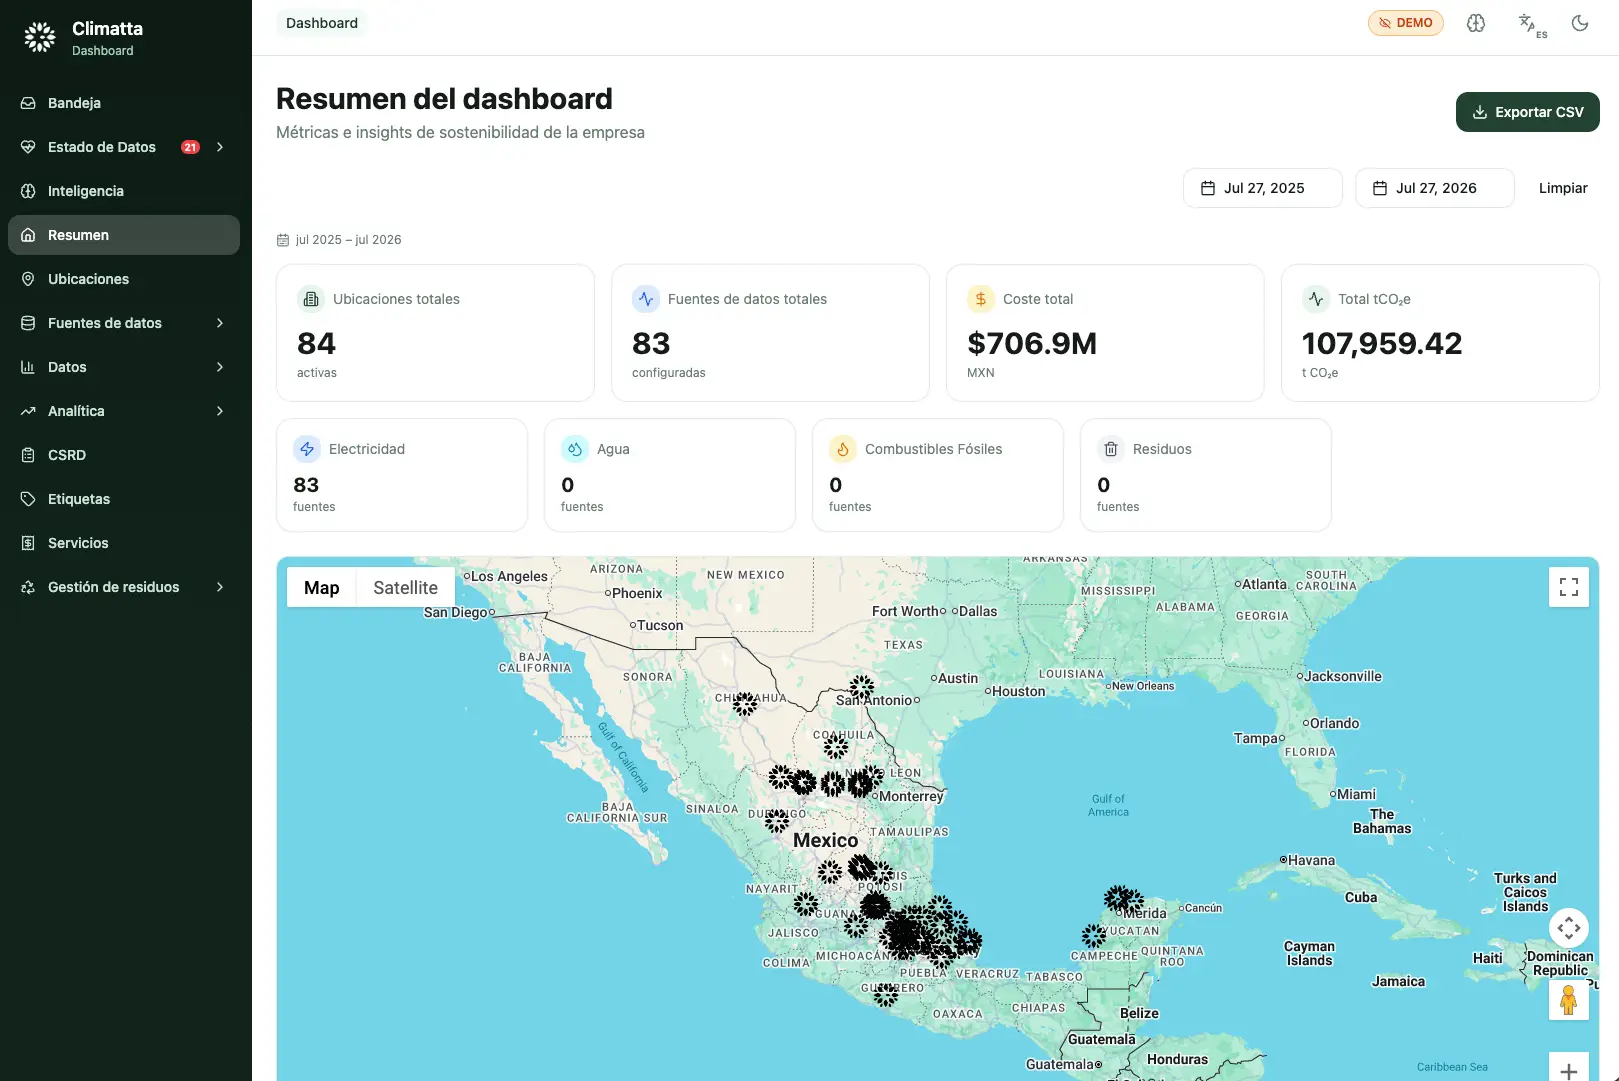Click the Fuentes de datos totales pulse icon
The image size is (1619, 1081).
[x=646, y=299]
